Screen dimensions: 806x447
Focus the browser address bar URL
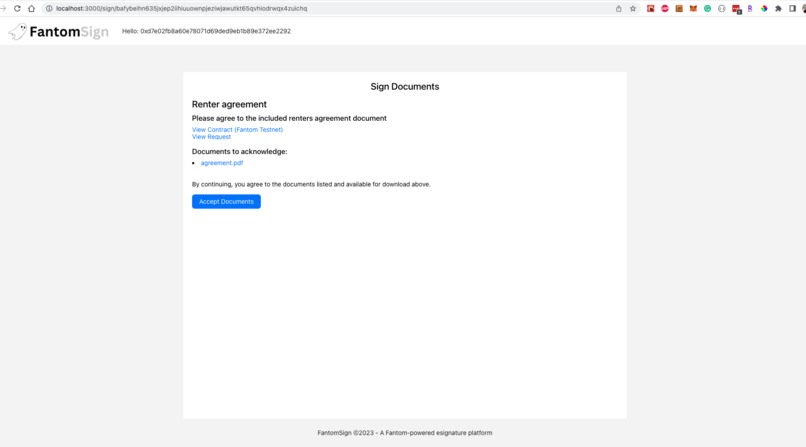[181, 8]
